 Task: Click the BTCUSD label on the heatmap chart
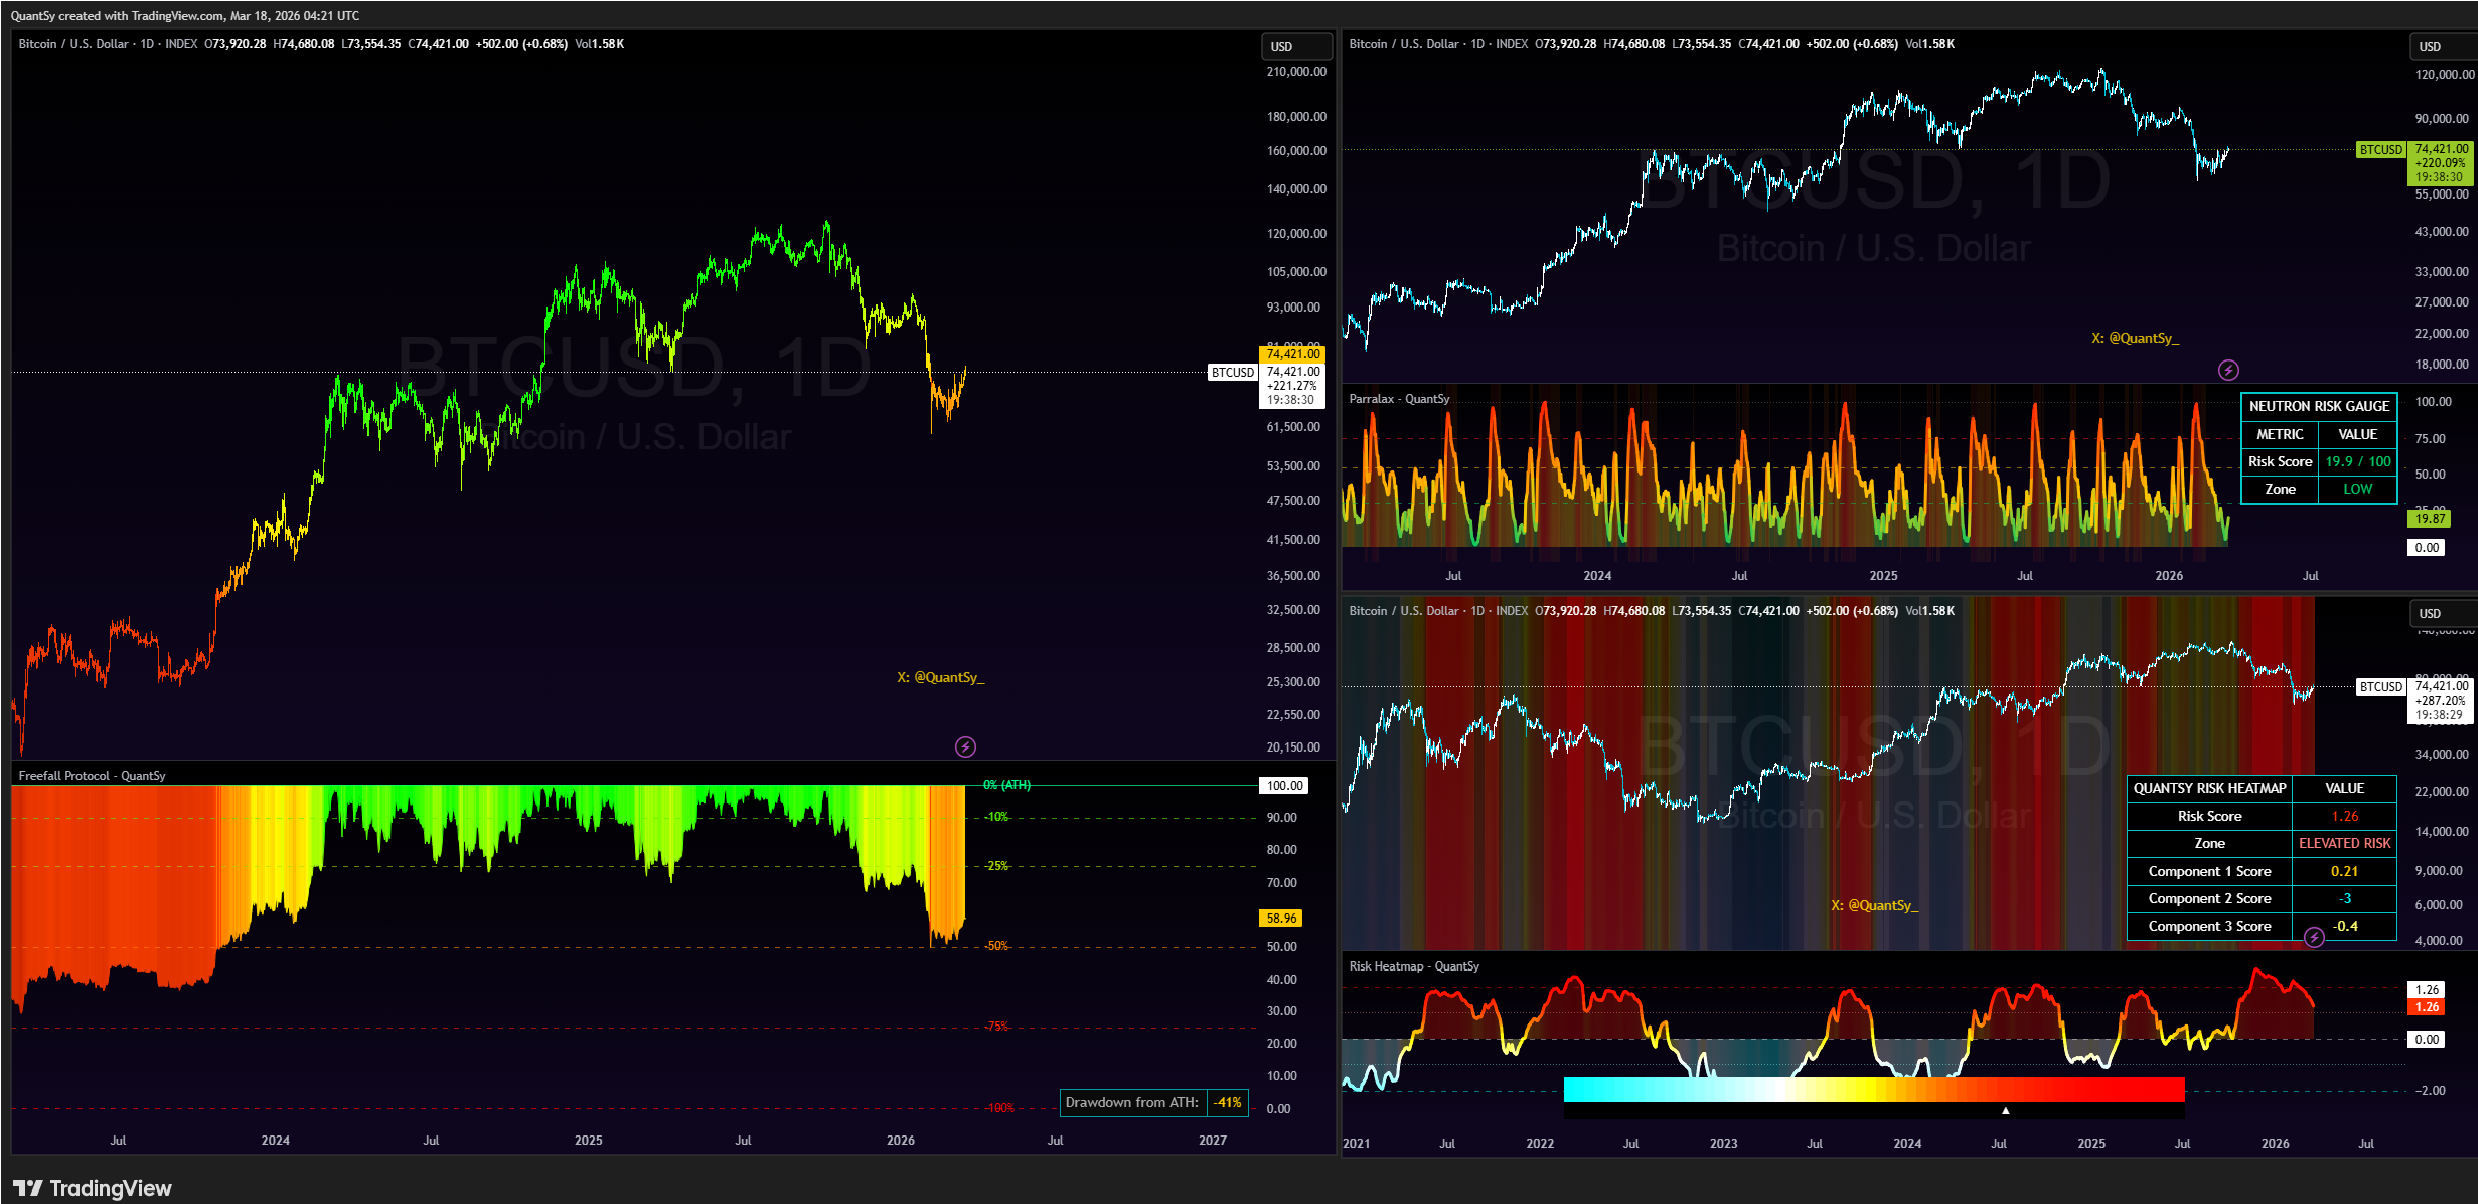click(x=2380, y=687)
